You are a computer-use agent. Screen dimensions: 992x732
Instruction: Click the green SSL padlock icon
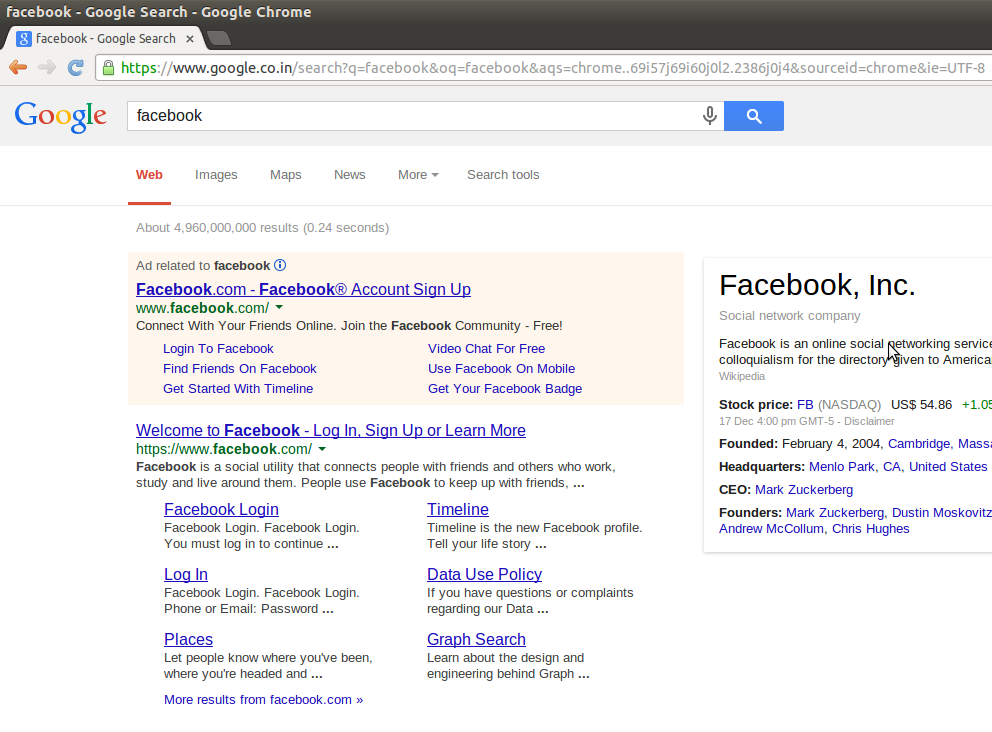[108, 67]
